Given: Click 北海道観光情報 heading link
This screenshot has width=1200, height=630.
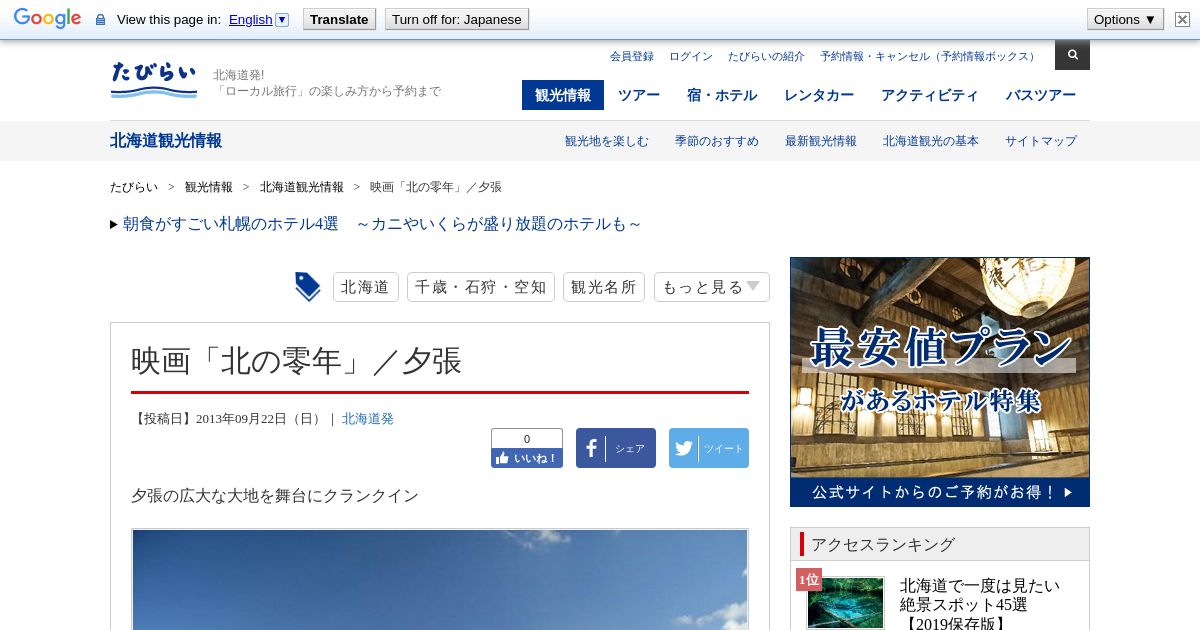Looking at the screenshot, I should [x=166, y=140].
